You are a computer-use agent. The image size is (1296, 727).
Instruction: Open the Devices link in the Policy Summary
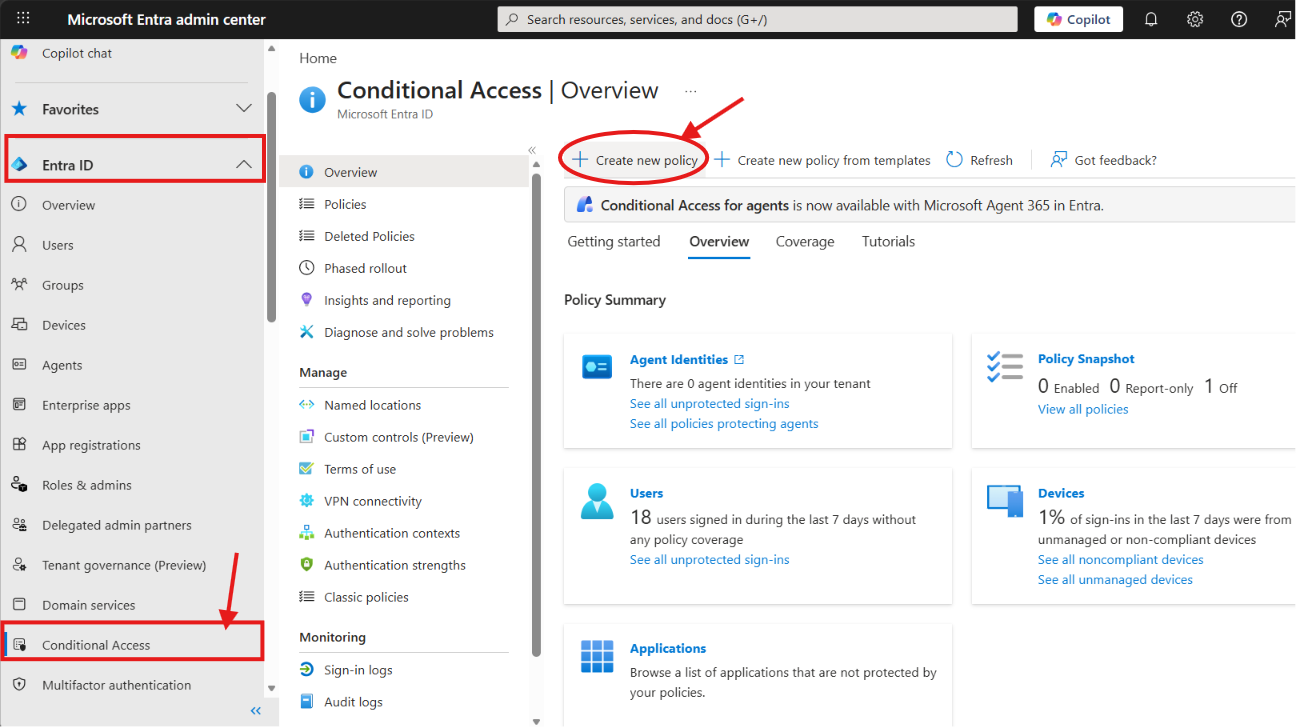pyautogui.click(x=1061, y=493)
